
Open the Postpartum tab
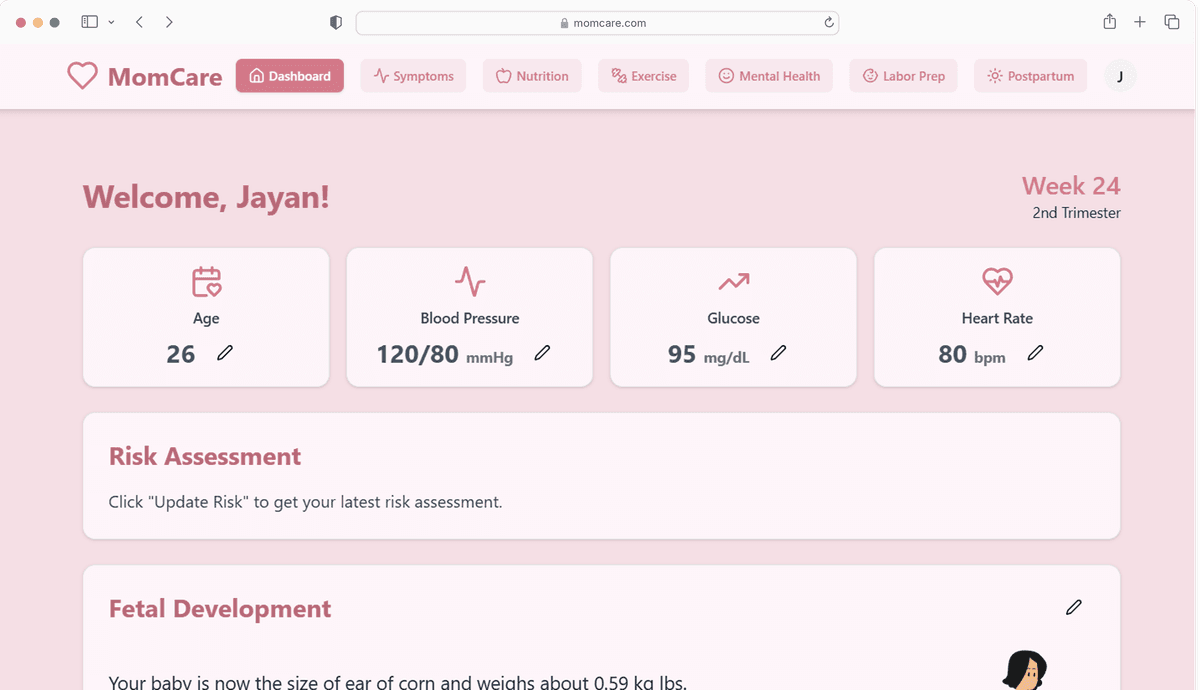(1030, 76)
